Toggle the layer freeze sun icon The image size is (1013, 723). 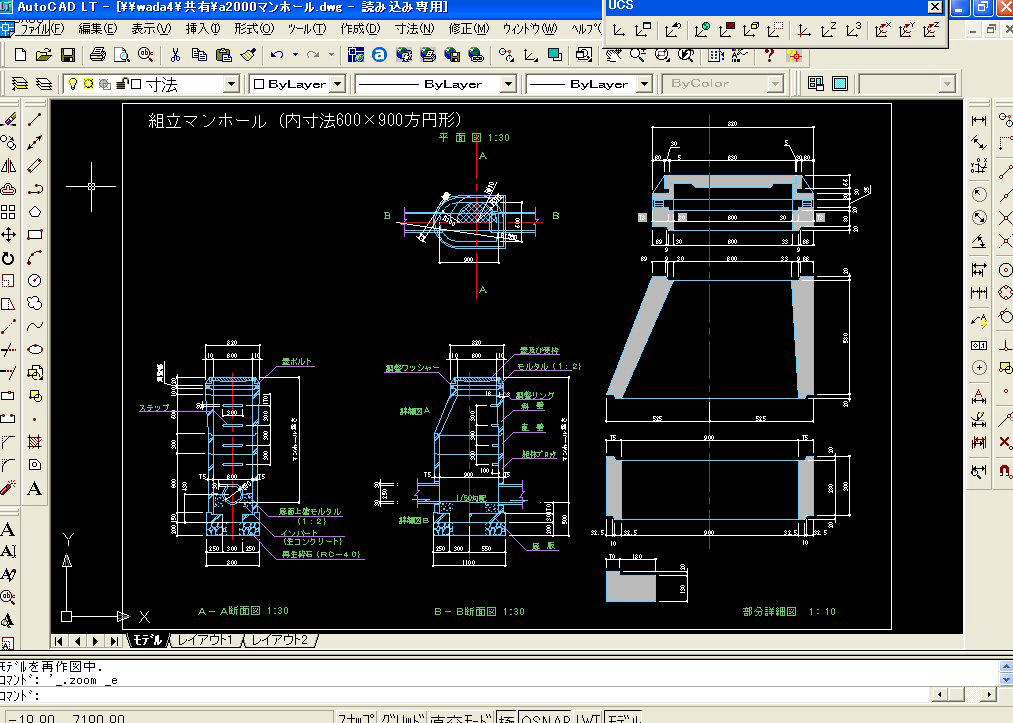coord(89,84)
